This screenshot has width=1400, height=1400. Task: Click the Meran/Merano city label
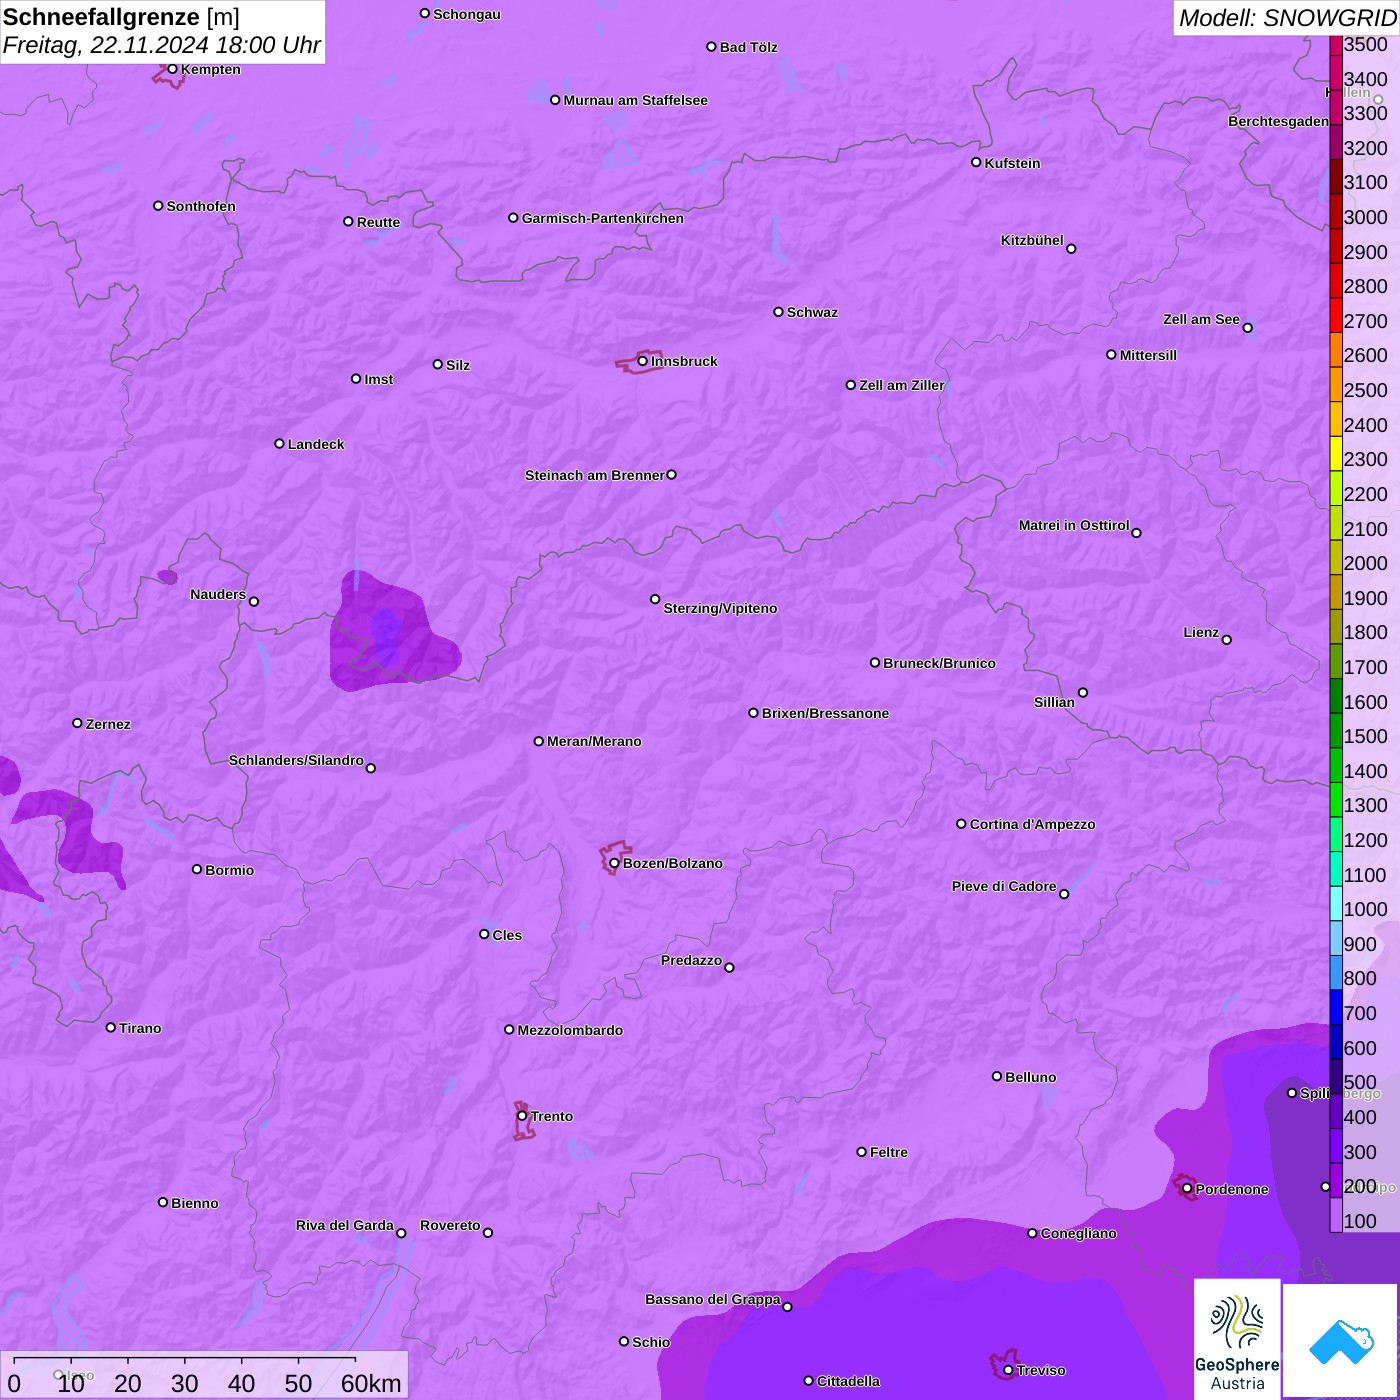(x=594, y=741)
